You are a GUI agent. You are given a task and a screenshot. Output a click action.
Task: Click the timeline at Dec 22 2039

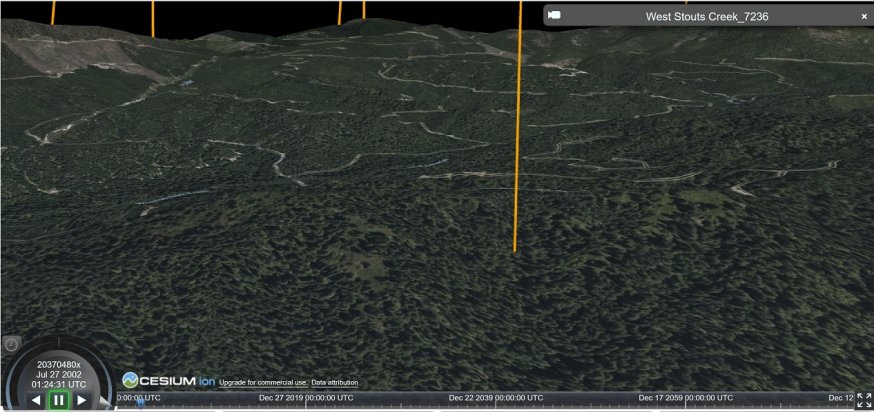point(495,398)
